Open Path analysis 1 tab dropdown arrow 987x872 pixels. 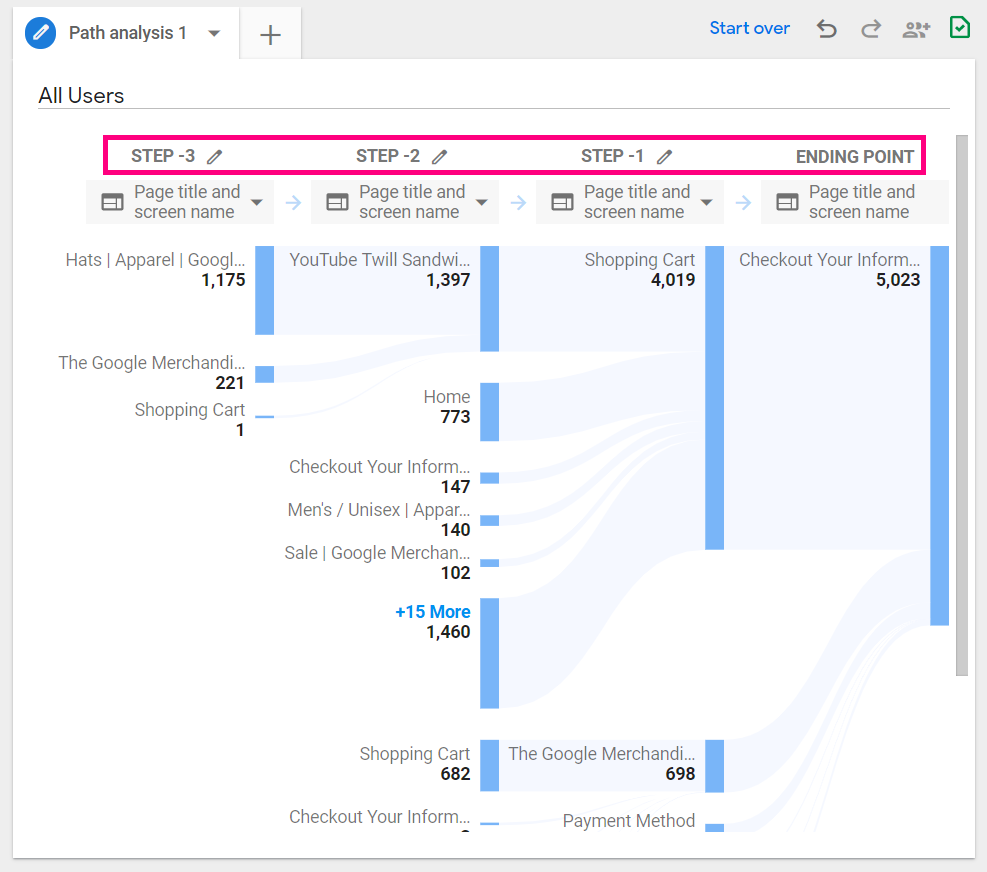[x=214, y=33]
